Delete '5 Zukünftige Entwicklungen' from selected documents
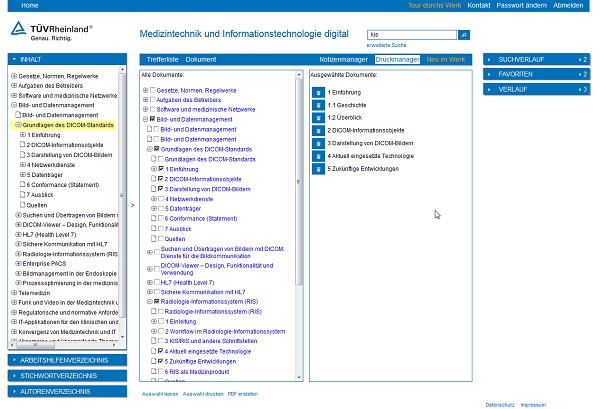The width and height of the screenshot is (600, 409). 318,169
